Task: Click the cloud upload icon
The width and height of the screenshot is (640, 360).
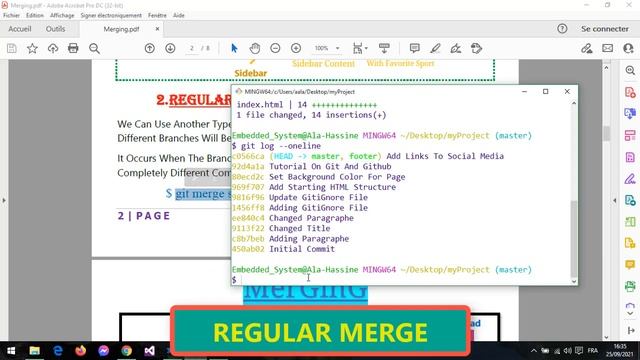Action: (x=53, y=49)
